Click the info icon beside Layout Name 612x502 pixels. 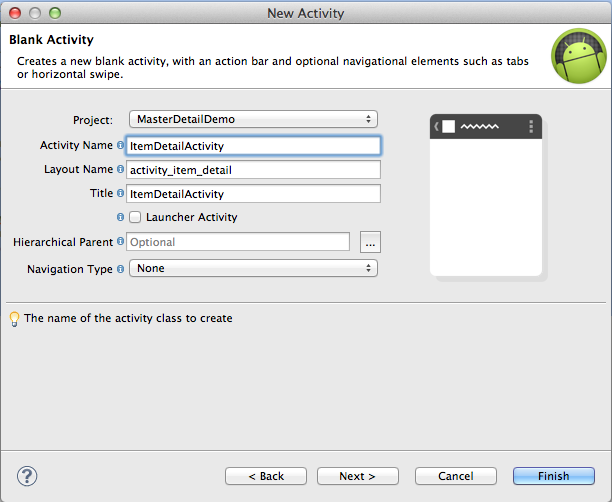[x=120, y=169]
